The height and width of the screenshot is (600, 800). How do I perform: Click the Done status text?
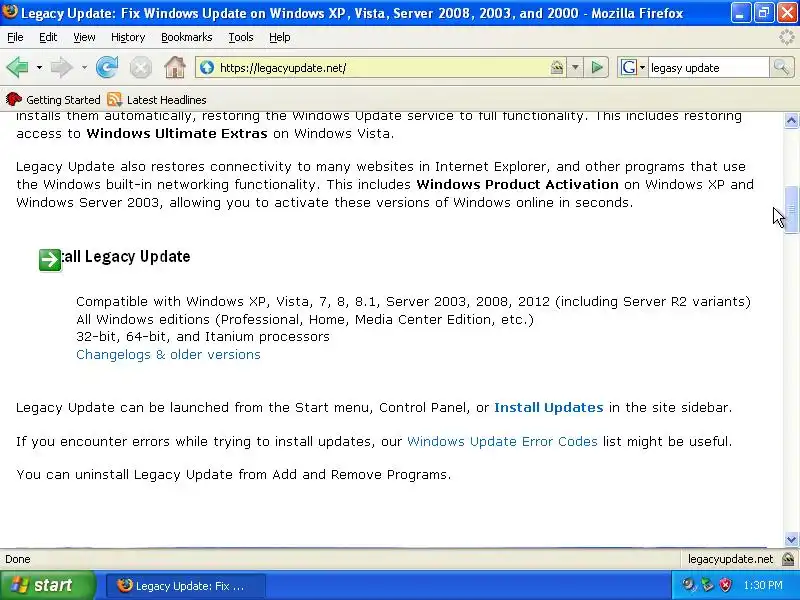click(18, 559)
